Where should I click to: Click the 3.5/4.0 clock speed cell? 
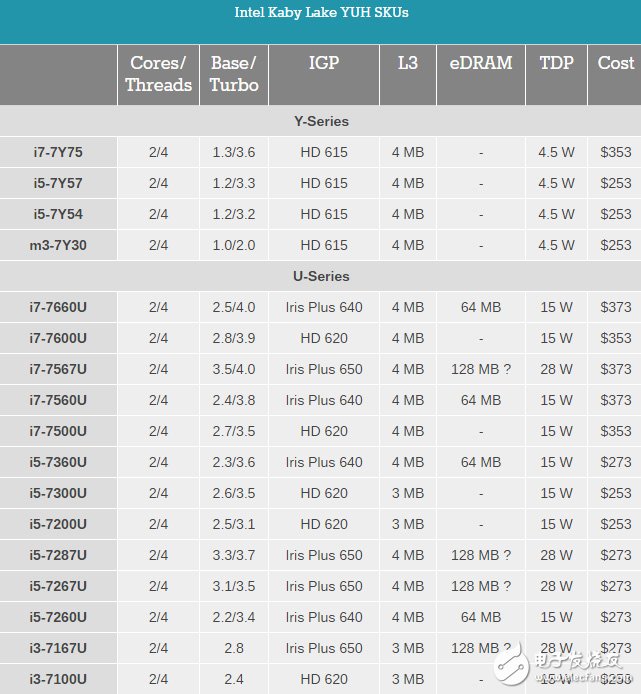[234, 369]
